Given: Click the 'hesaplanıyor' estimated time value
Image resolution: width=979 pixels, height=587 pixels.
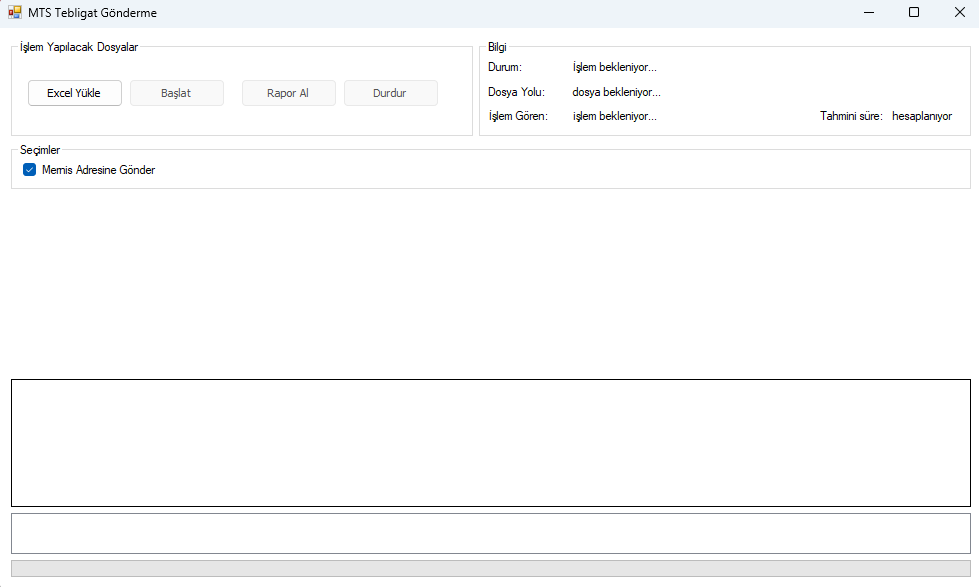Looking at the screenshot, I should [x=922, y=116].
